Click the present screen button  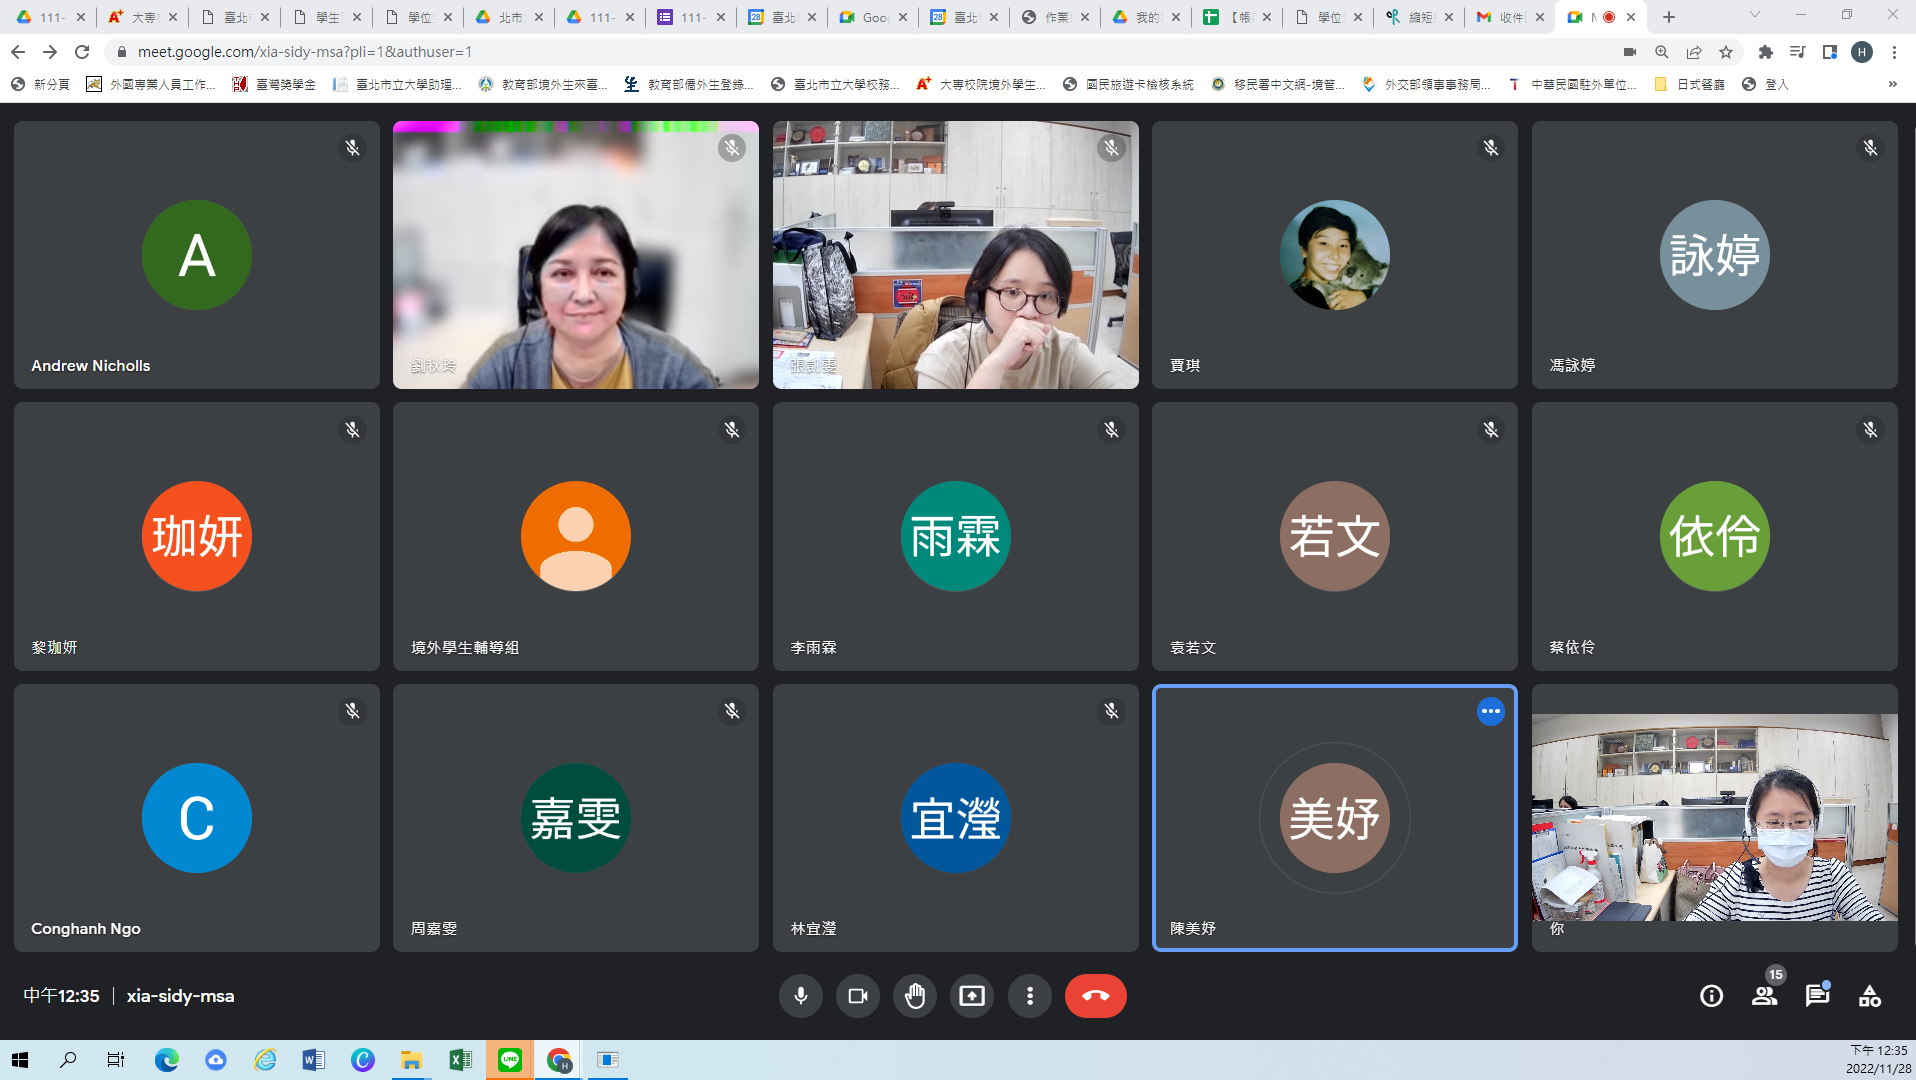pos(972,996)
